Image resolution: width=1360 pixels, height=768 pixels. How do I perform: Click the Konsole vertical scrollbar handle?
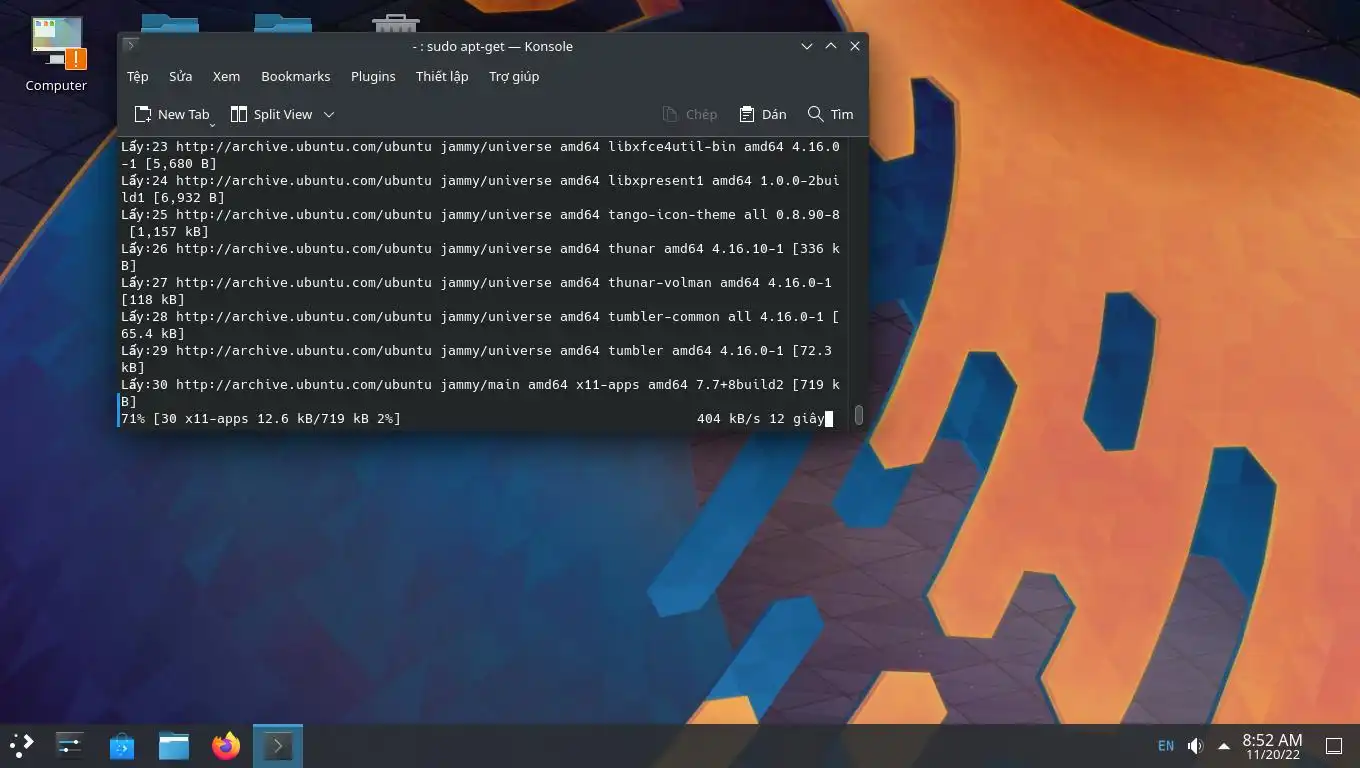[x=858, y=415]
